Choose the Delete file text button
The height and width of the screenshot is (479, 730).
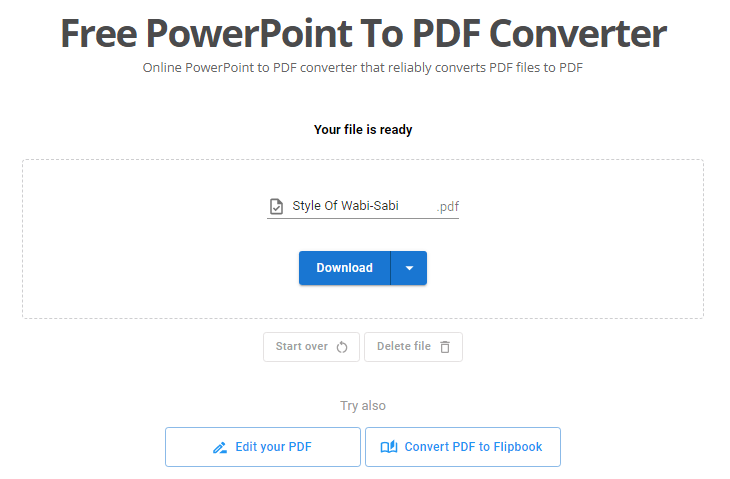coord(404,347)
